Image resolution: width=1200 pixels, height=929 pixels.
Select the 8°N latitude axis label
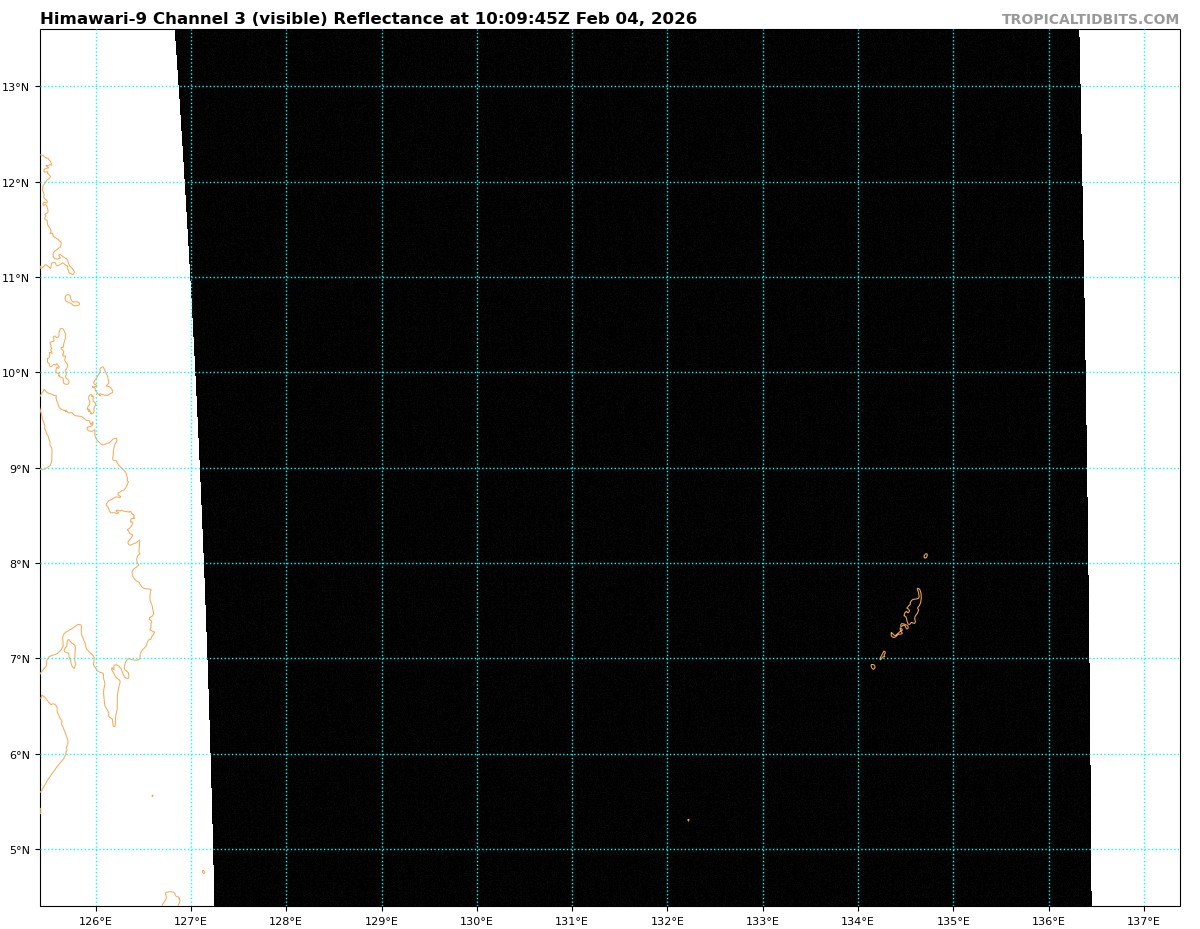click(18, 564)
